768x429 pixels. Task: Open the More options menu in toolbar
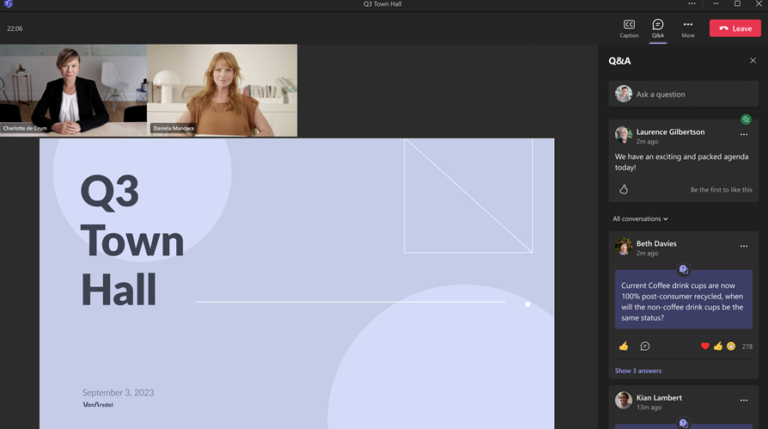point(688,27)
